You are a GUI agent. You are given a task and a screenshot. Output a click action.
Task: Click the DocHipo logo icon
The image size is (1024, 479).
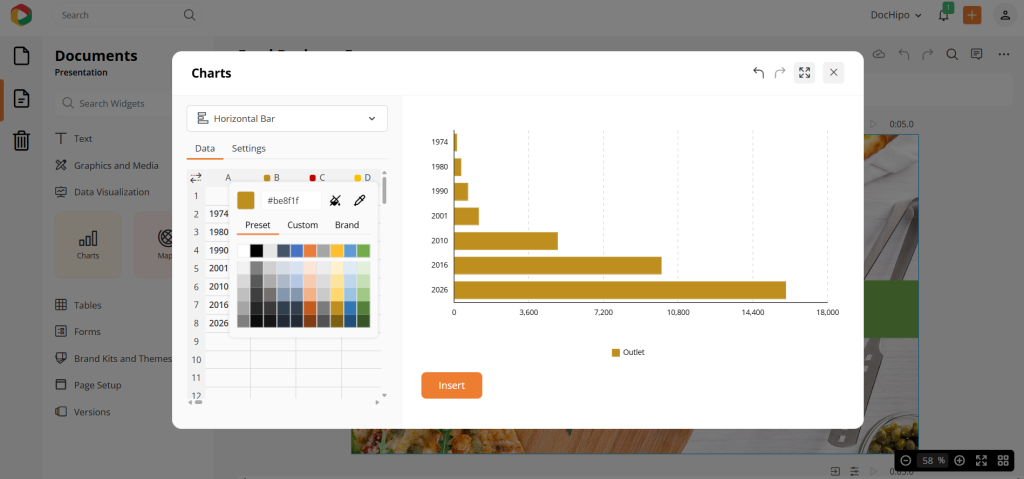(x=22, y=14)
